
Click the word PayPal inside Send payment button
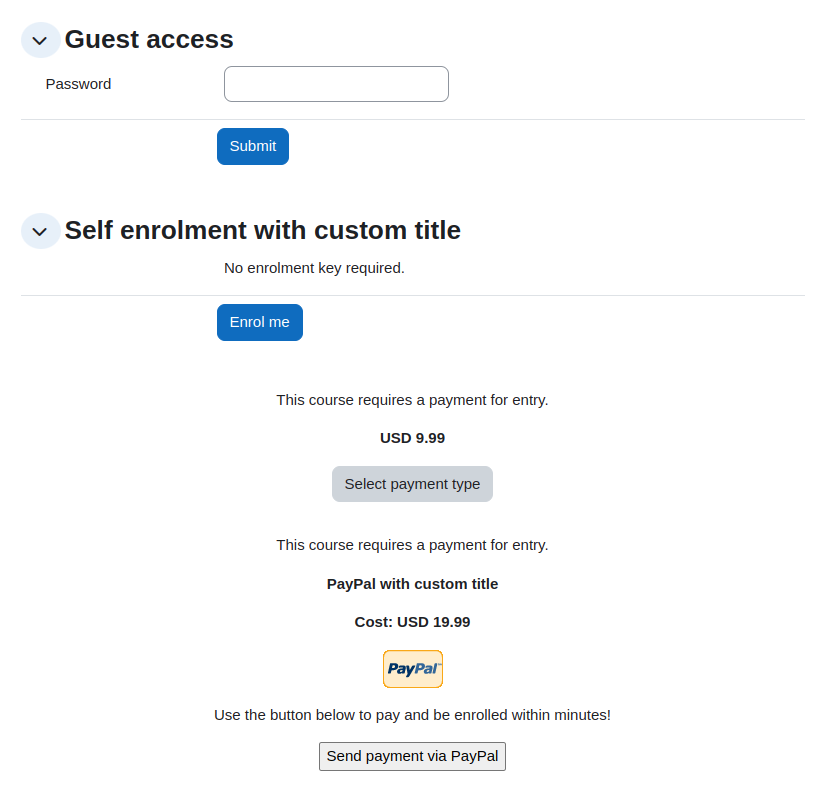(x=474, y=756)
